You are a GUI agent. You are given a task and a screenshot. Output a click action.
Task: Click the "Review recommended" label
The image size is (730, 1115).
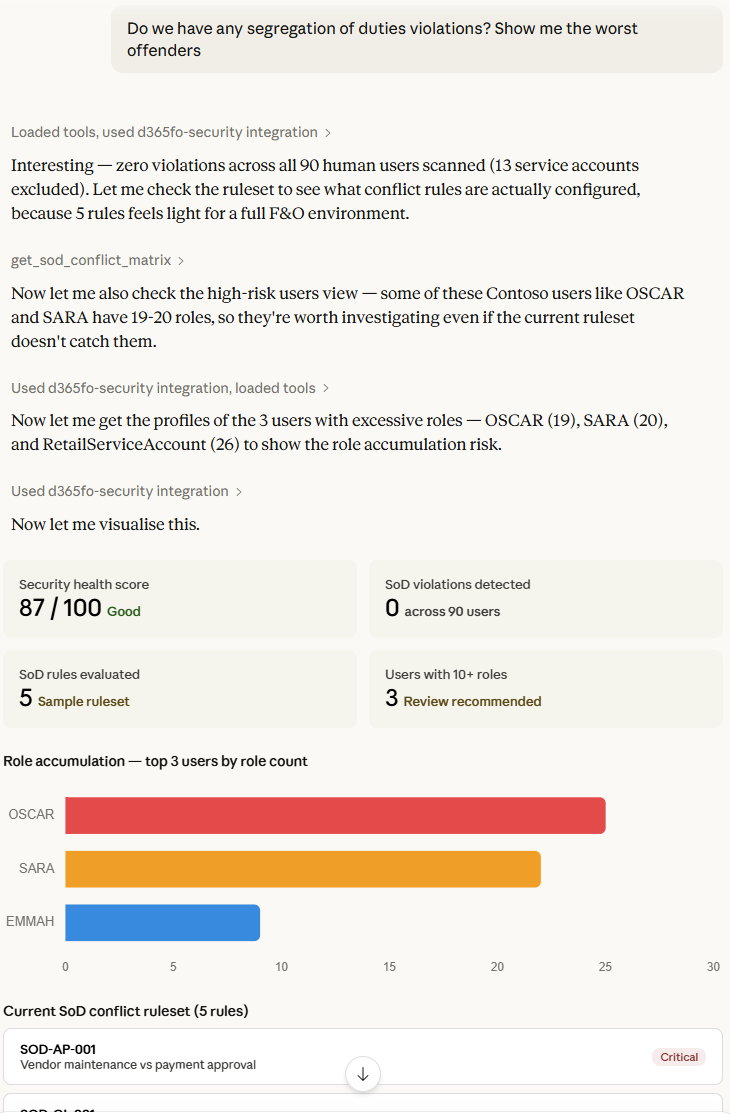(x=472, y=702)
